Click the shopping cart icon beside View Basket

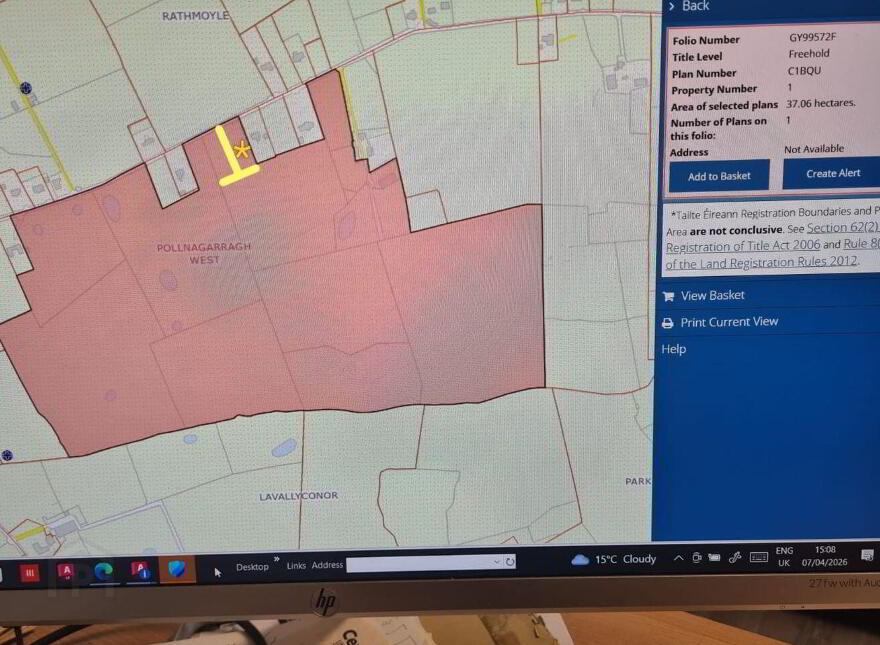[668, 296]
